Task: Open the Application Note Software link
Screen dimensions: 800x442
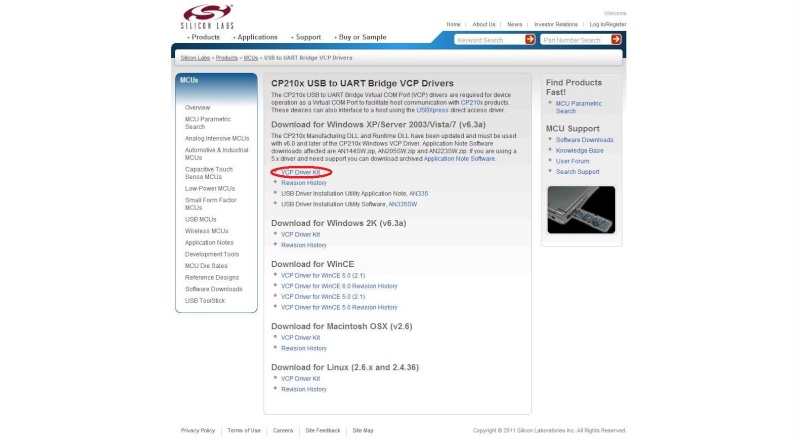Action: pos(459,159)
